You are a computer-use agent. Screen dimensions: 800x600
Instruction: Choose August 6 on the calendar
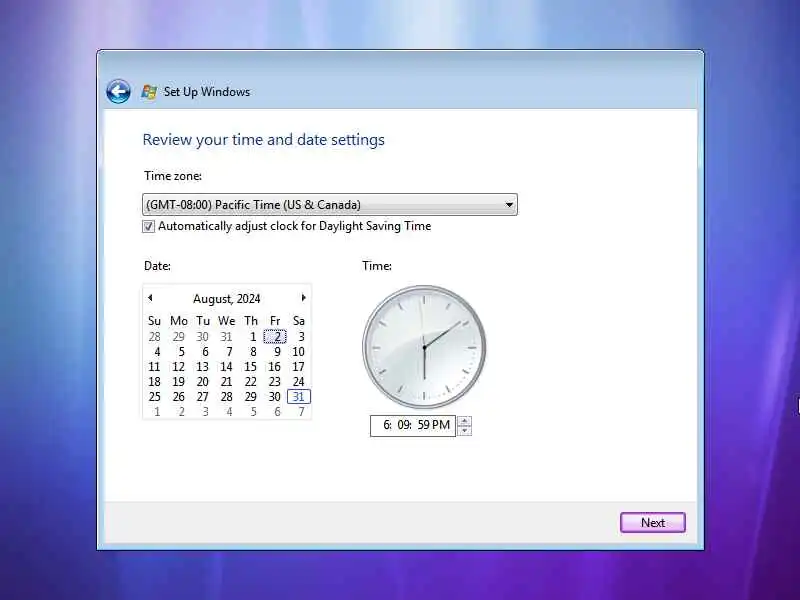point(205,352)
